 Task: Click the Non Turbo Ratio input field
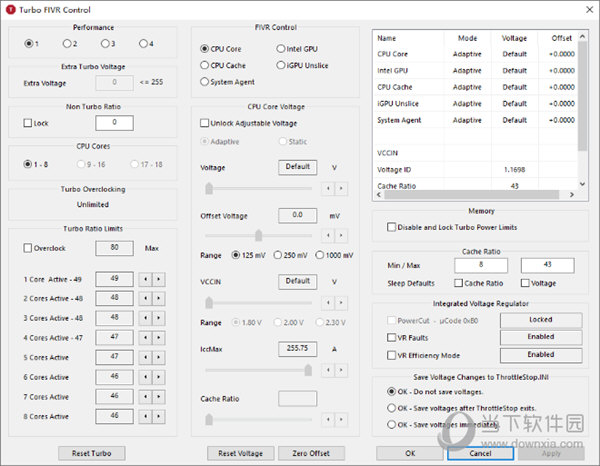click(x=114, y=123)
